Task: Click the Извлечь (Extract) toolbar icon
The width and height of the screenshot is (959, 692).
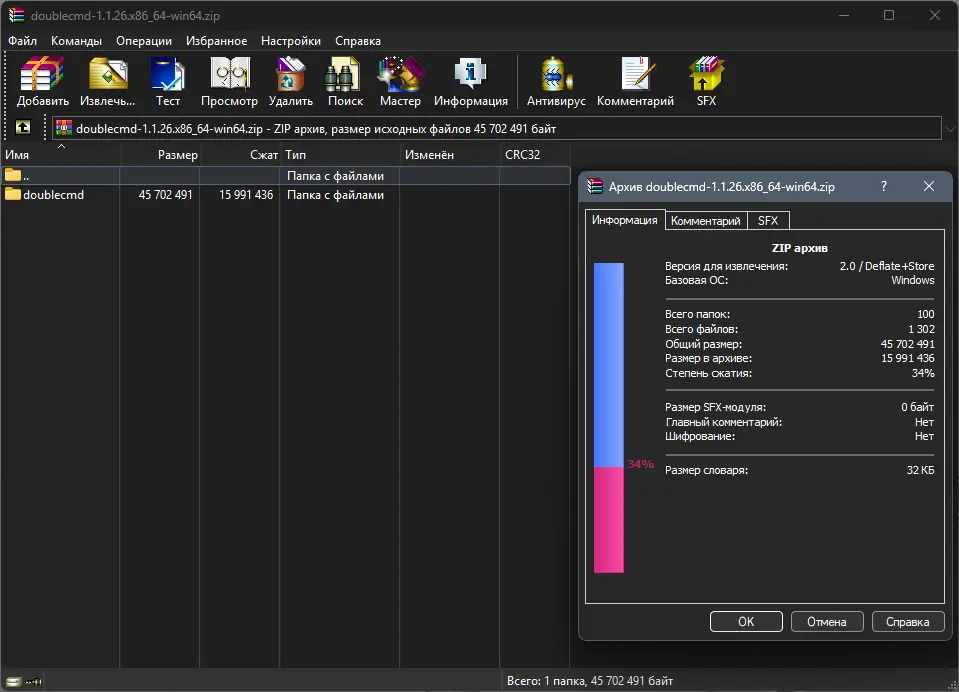Action: pyautogui.click(x=108, y=74)
